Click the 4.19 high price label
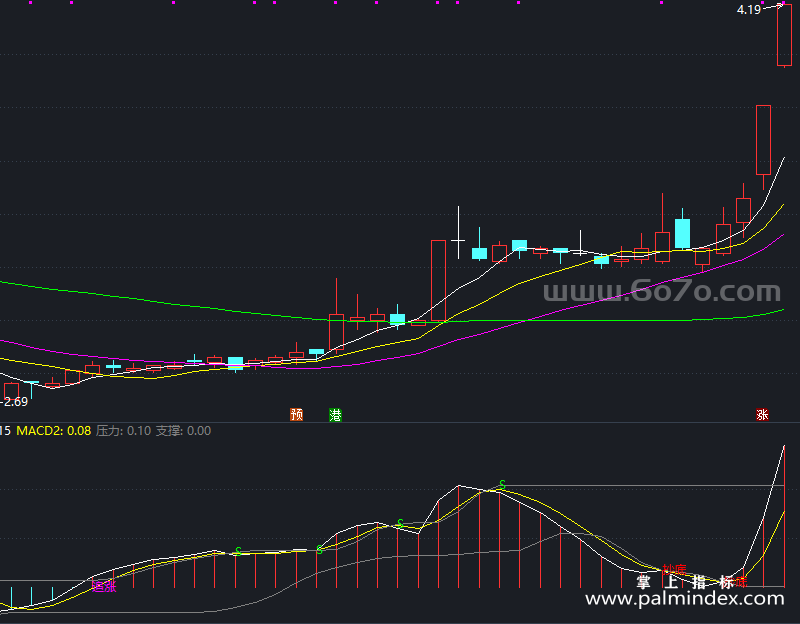This screenshot has height=624, width=800. coord(748,9)
